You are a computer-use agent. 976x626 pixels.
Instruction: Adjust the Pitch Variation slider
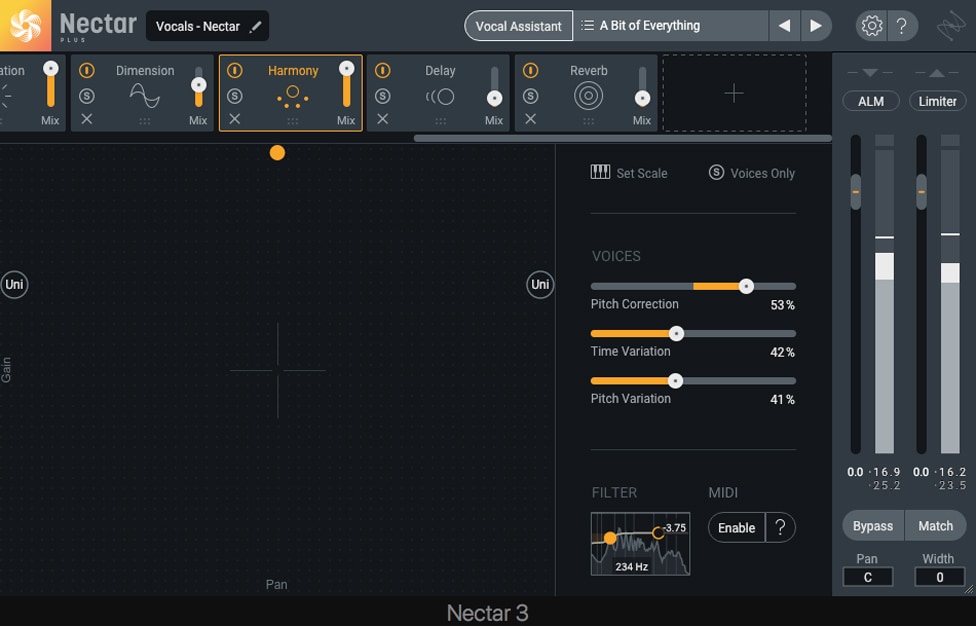[x=675, y=381]
